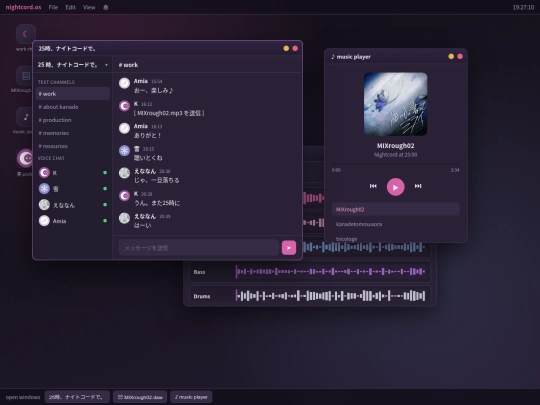Click the music player window title
Screen dimensions: 540x405
pos(351,57)
